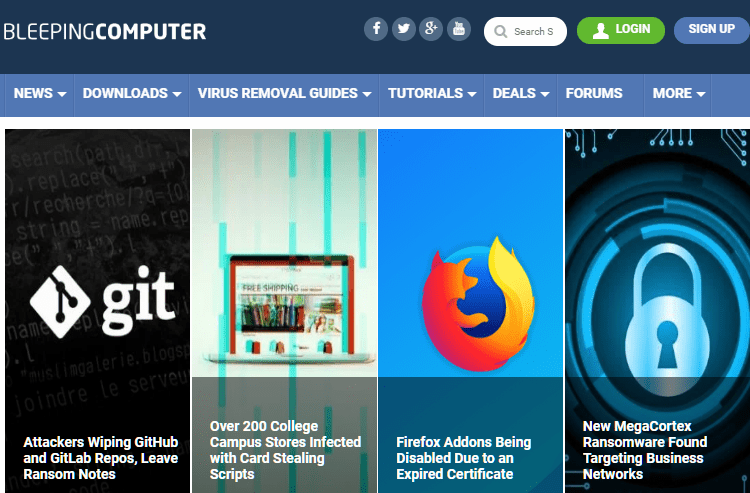Viewport: 750px width, 493px height.
Task: Expand the DEALS dropdown menu
Action: coord(520,95)
